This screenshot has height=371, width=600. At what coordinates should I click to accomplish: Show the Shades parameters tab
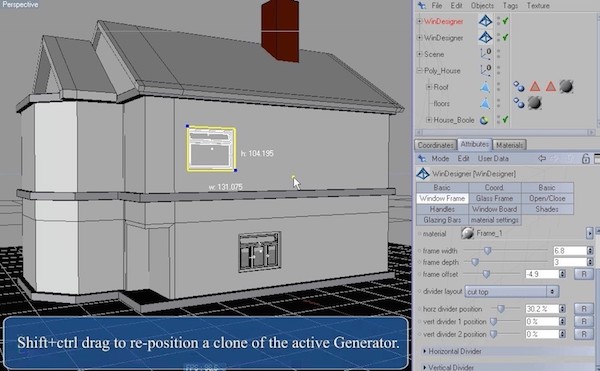click(x=547, y=209)
